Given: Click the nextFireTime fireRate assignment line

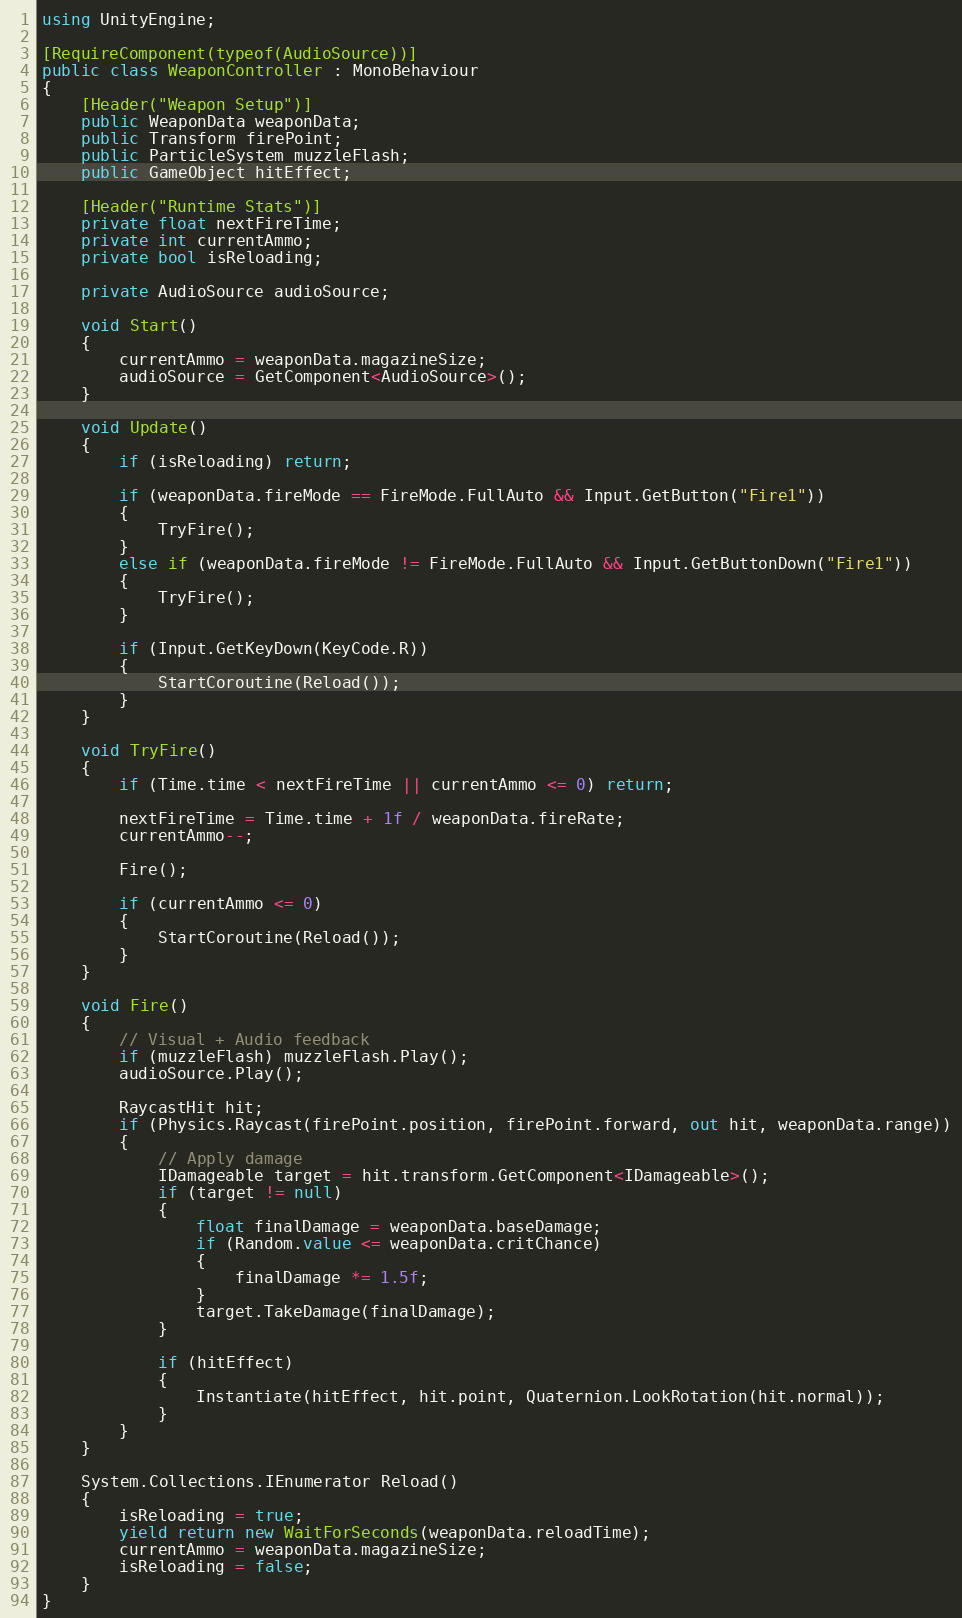Looking at the screenshot, I should (x=371, y=819).
